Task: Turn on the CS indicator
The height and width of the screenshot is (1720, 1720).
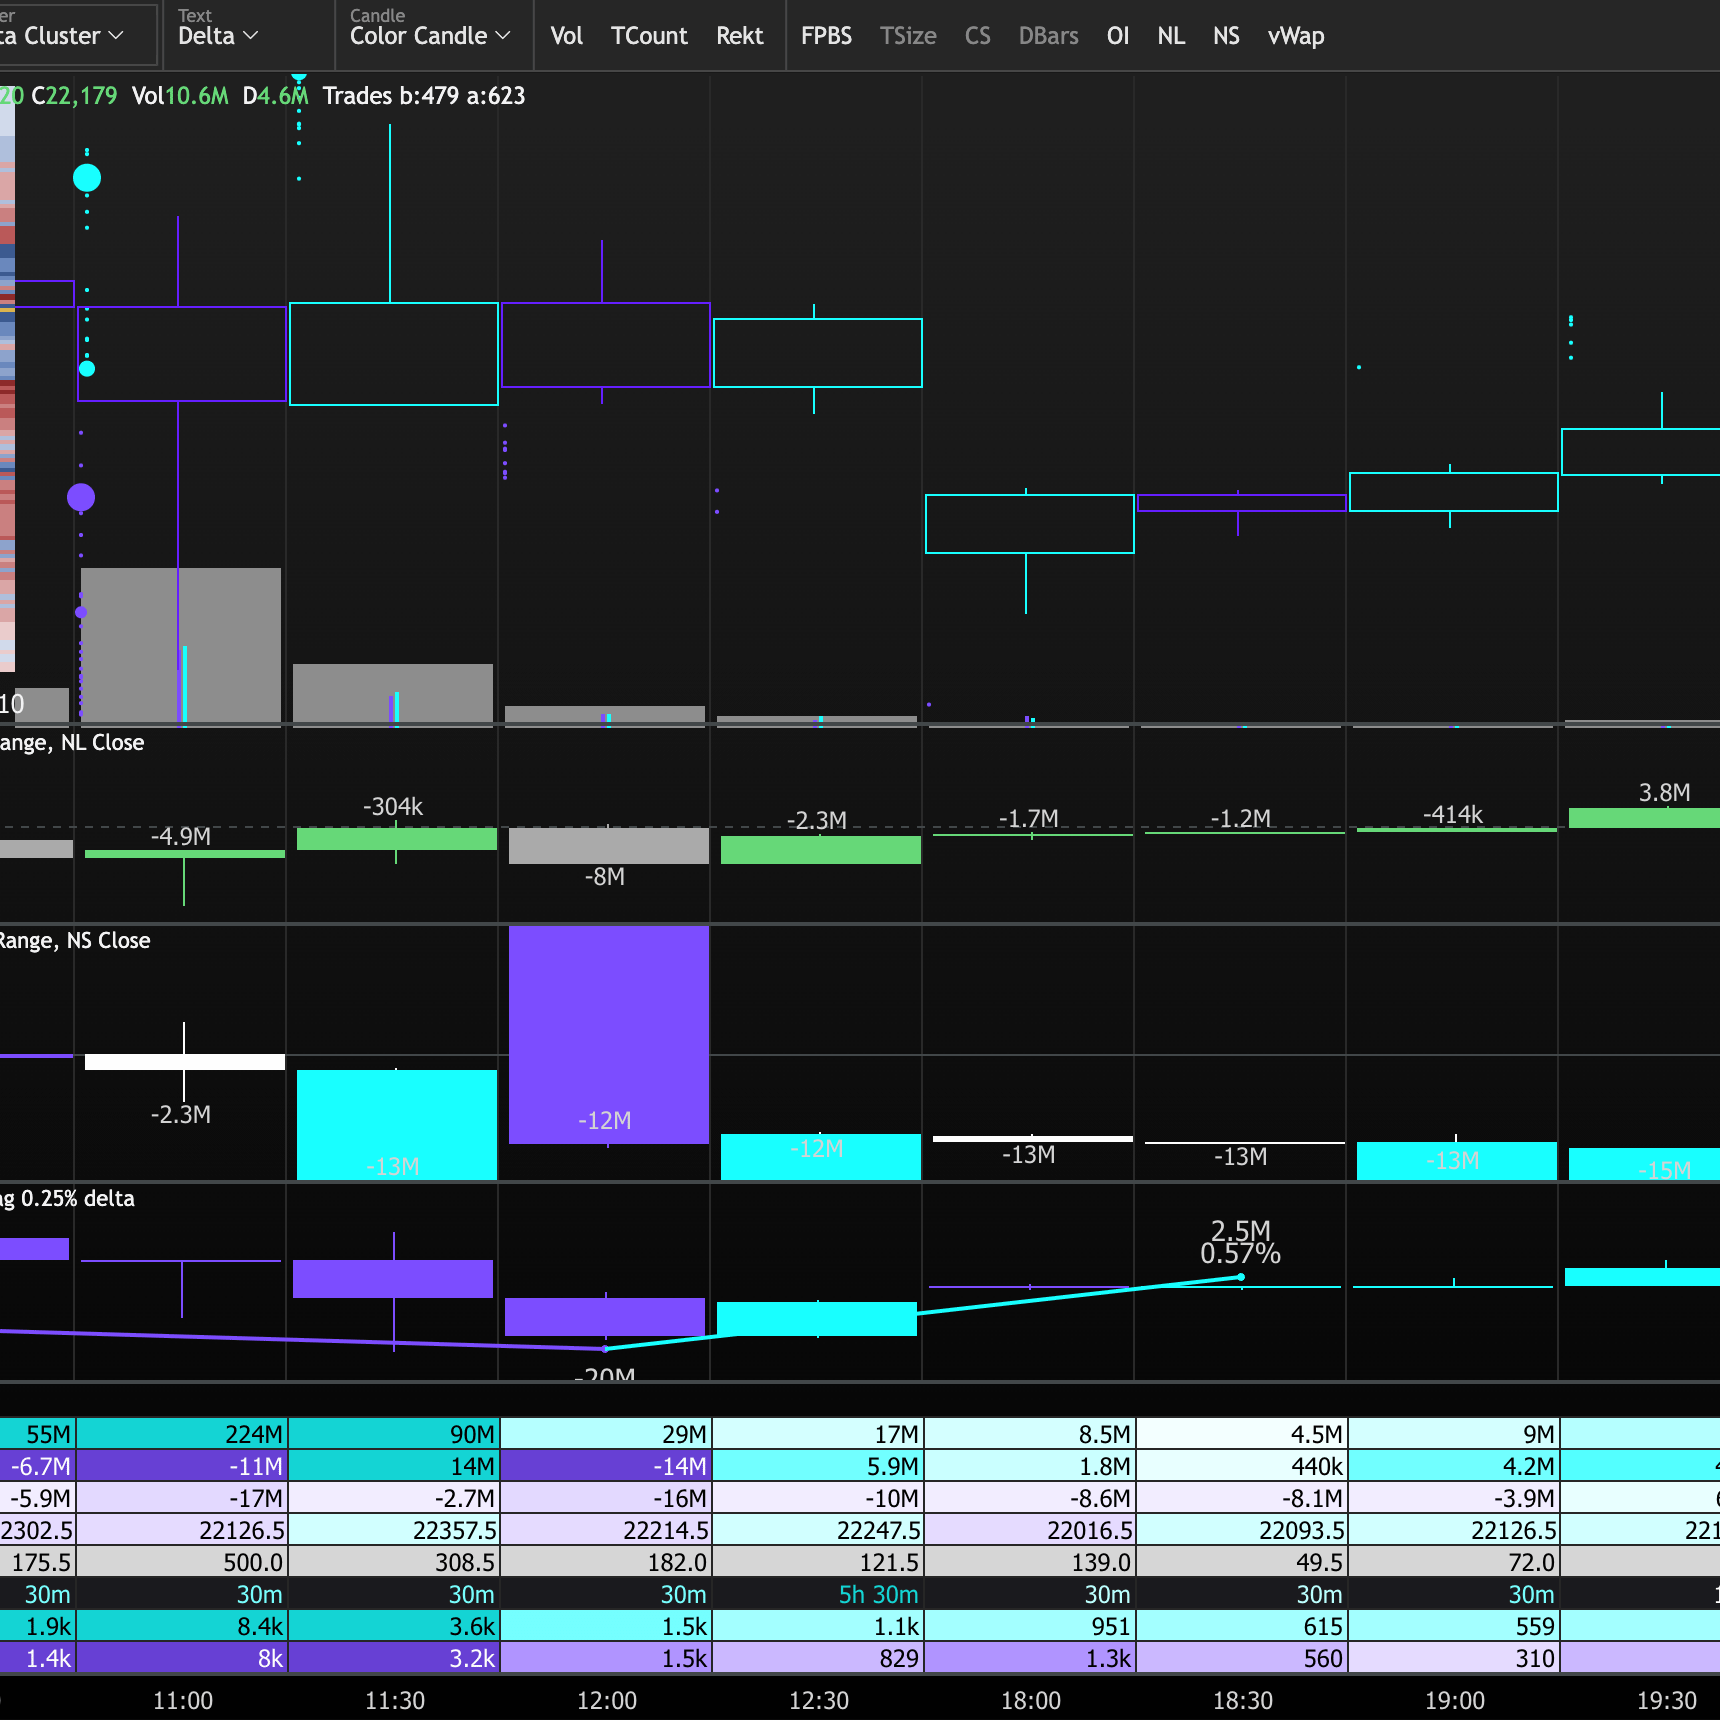Action: click(977, 36)
